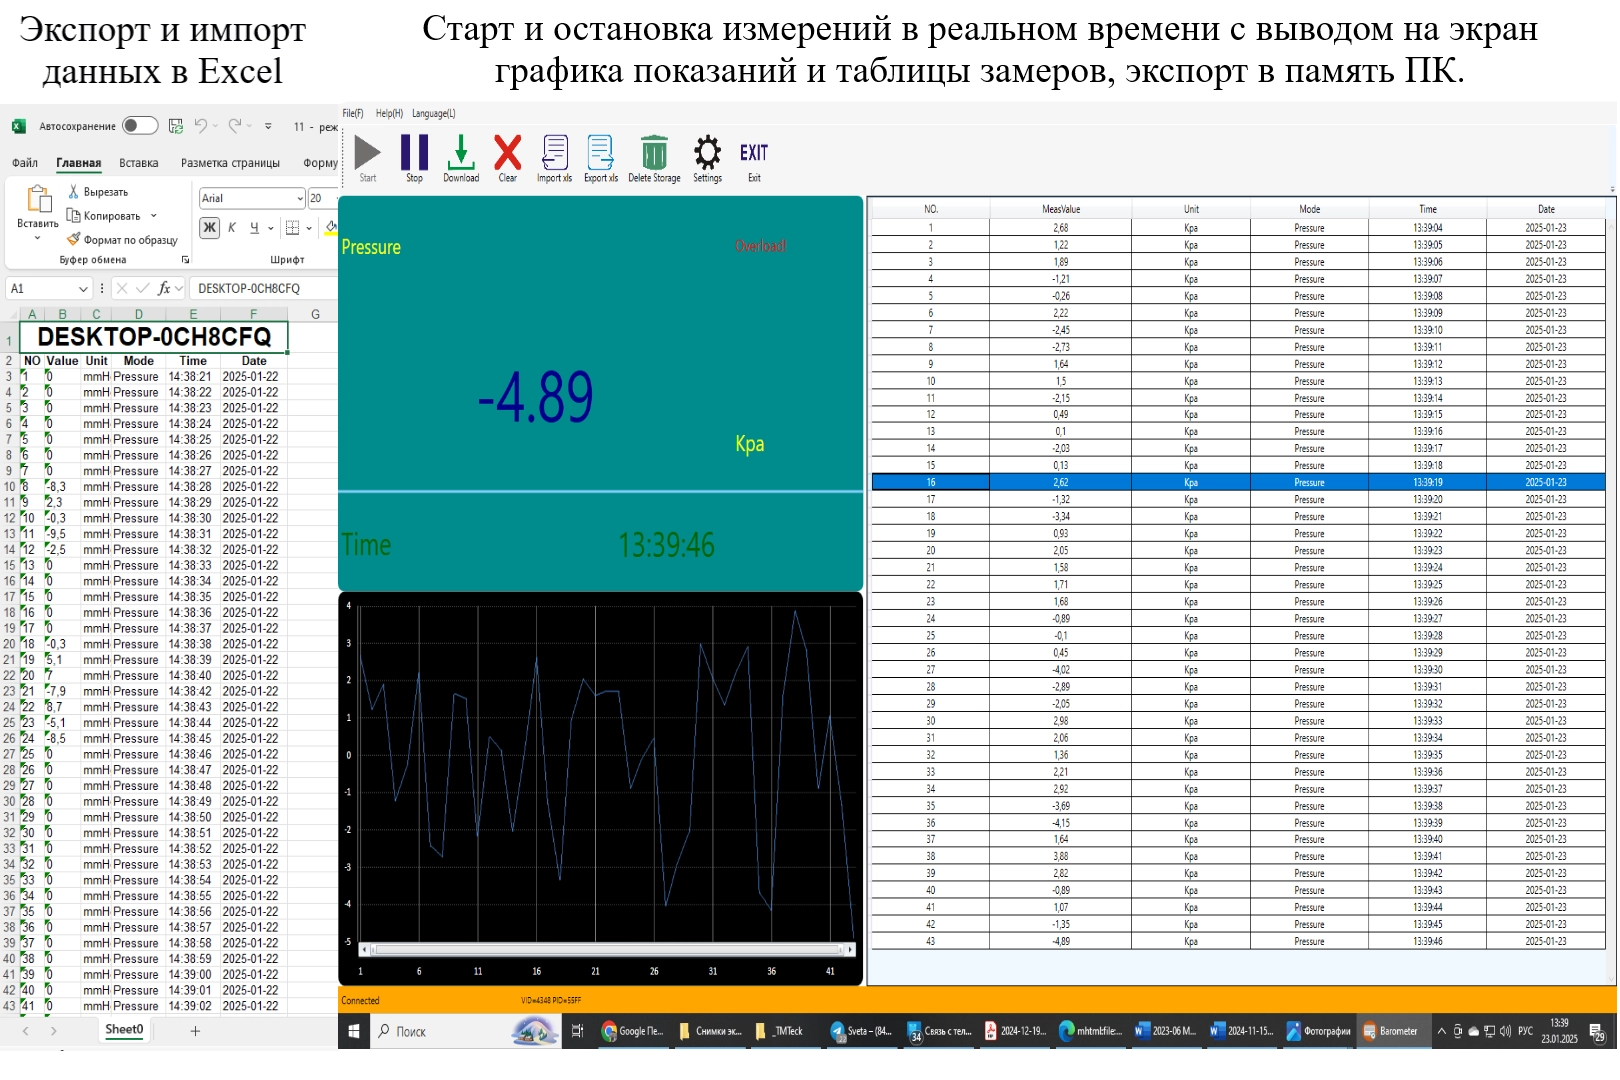Click the chart's horizontal scrollbar
Viewport: 1620px width, 1080px height.
[605, 949]
